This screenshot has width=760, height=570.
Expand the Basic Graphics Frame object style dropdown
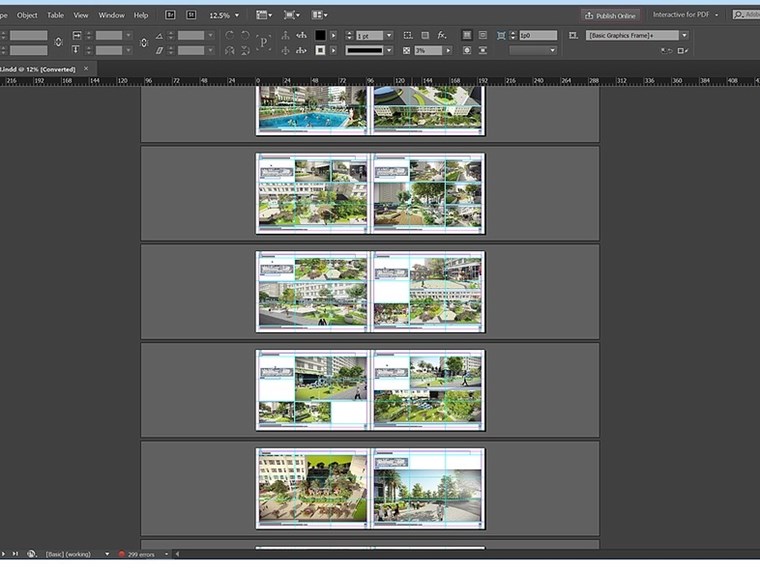(684, 35)
